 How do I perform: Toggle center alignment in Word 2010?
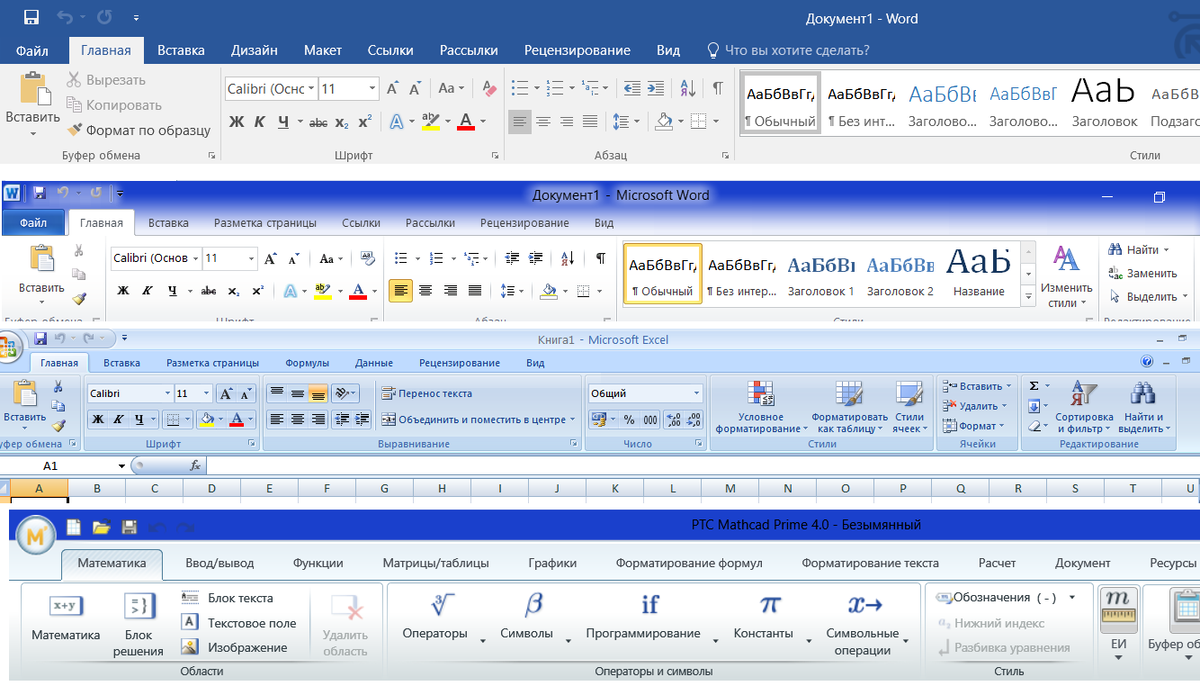click(425, 291)
